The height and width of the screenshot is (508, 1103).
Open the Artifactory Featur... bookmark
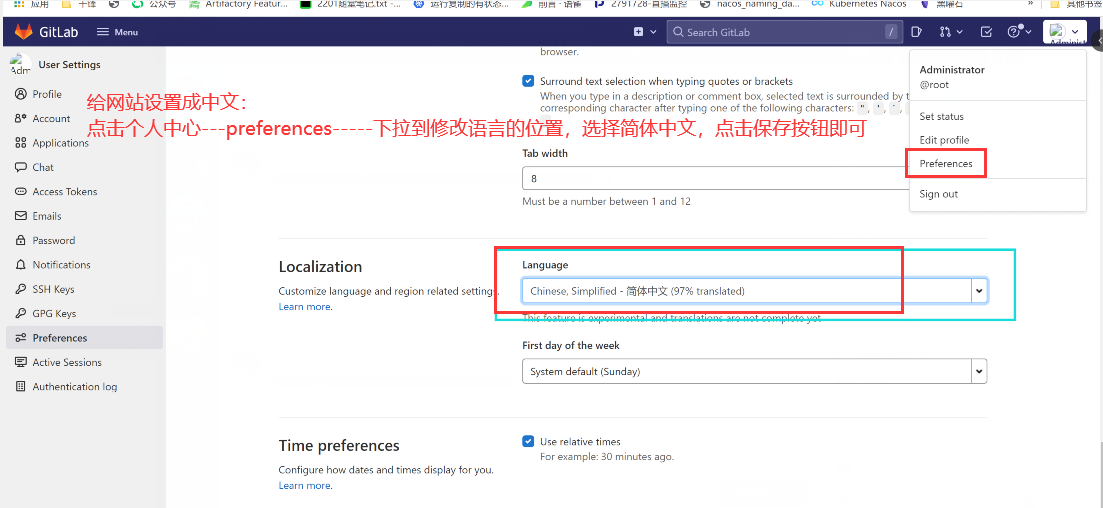(238, 4)
